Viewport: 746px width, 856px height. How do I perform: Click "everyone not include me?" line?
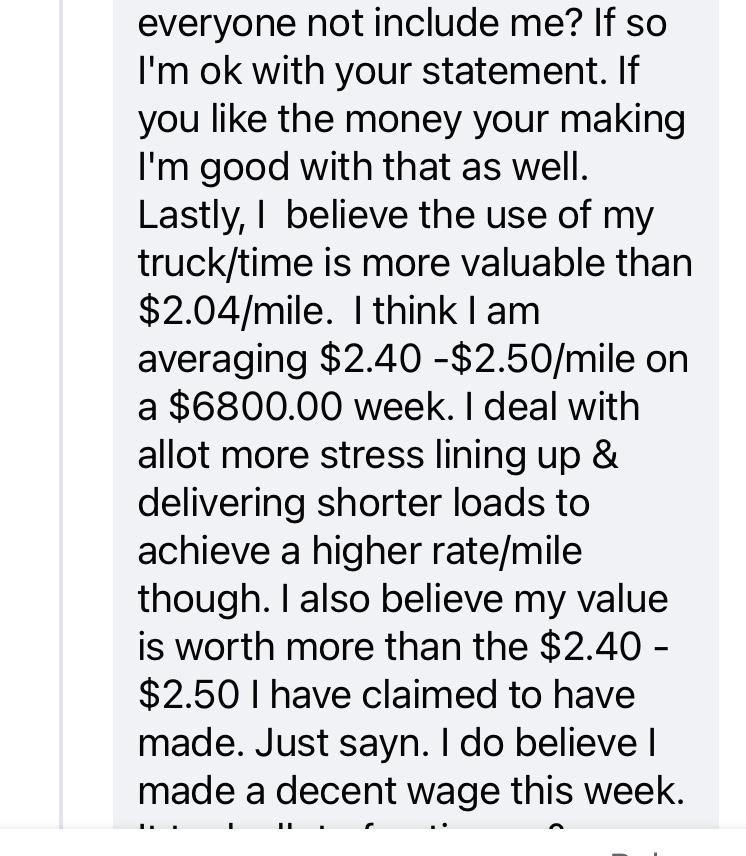click(362, 23)
